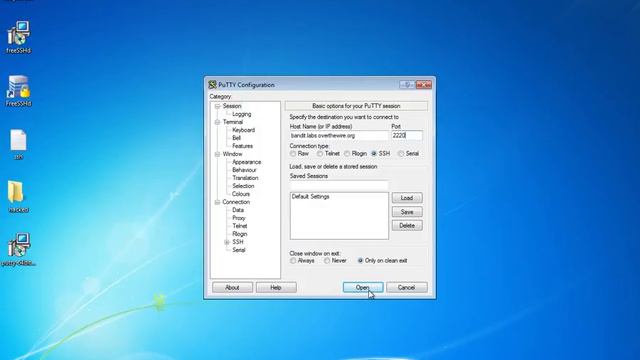This screenshot has width=640, height=360.
Task: Click the Host Name input field
Action: point(339,136)
